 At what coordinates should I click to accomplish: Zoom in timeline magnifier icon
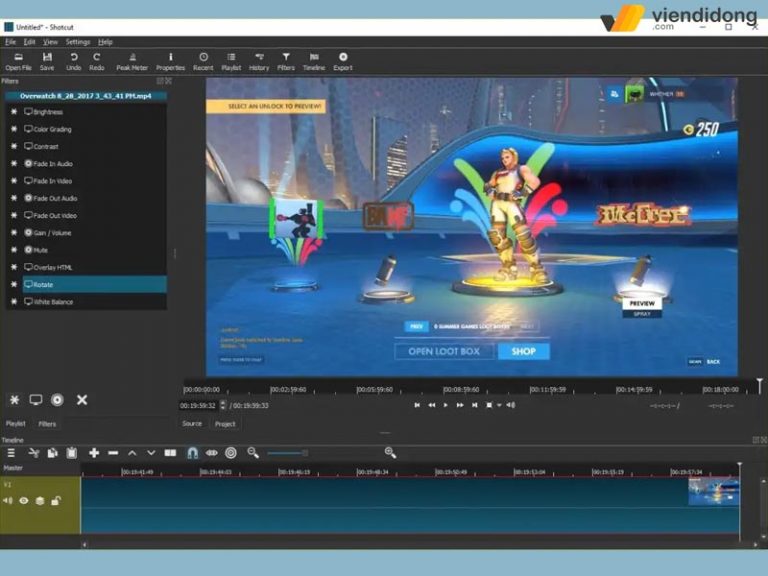pyautogui.click(x=390, y=453)
